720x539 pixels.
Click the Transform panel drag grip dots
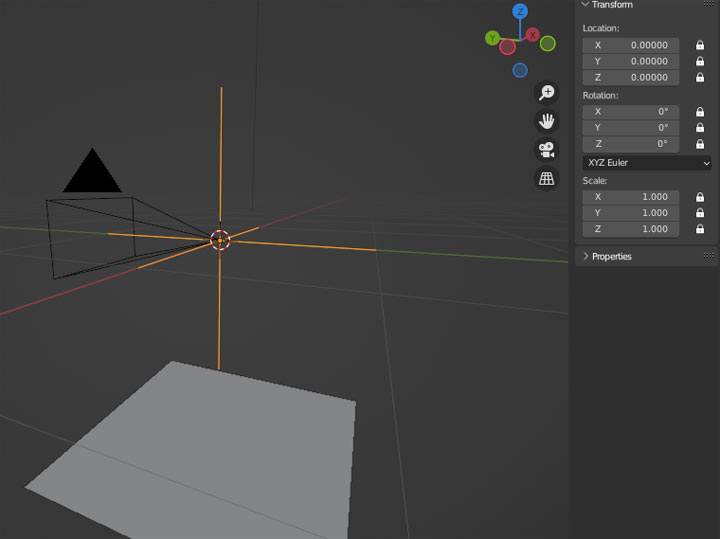tap(709, 4)
